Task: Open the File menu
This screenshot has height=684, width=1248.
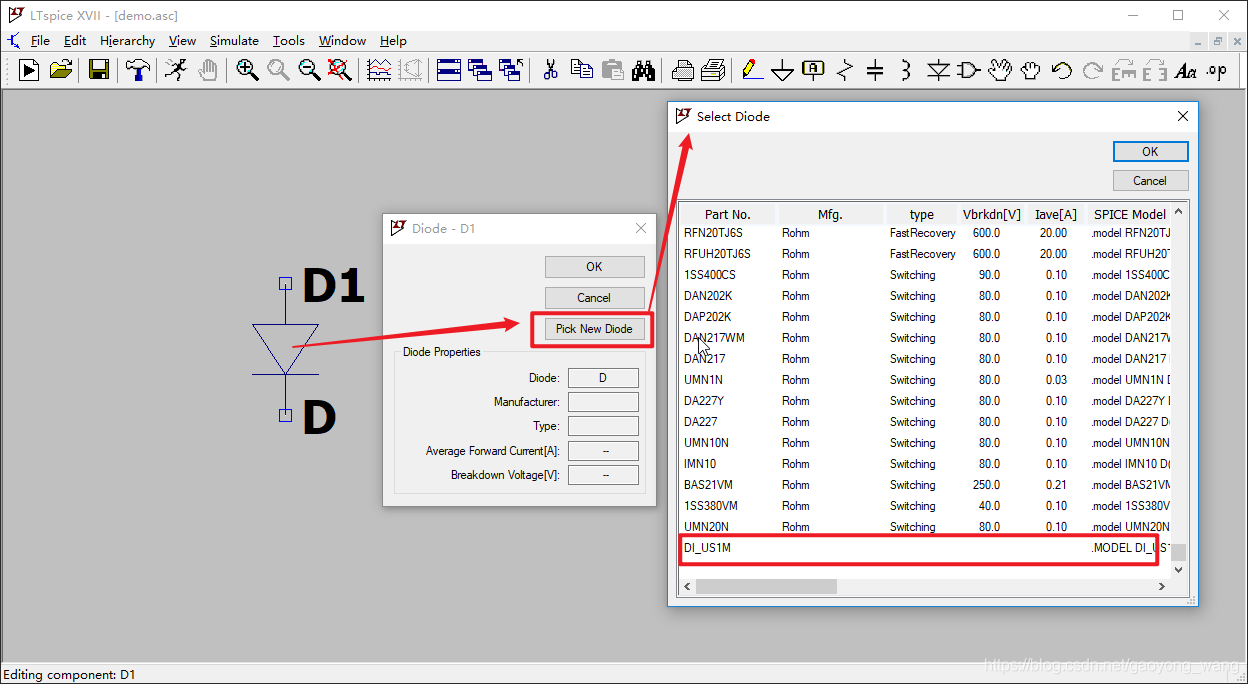Action: pos(40,41)
